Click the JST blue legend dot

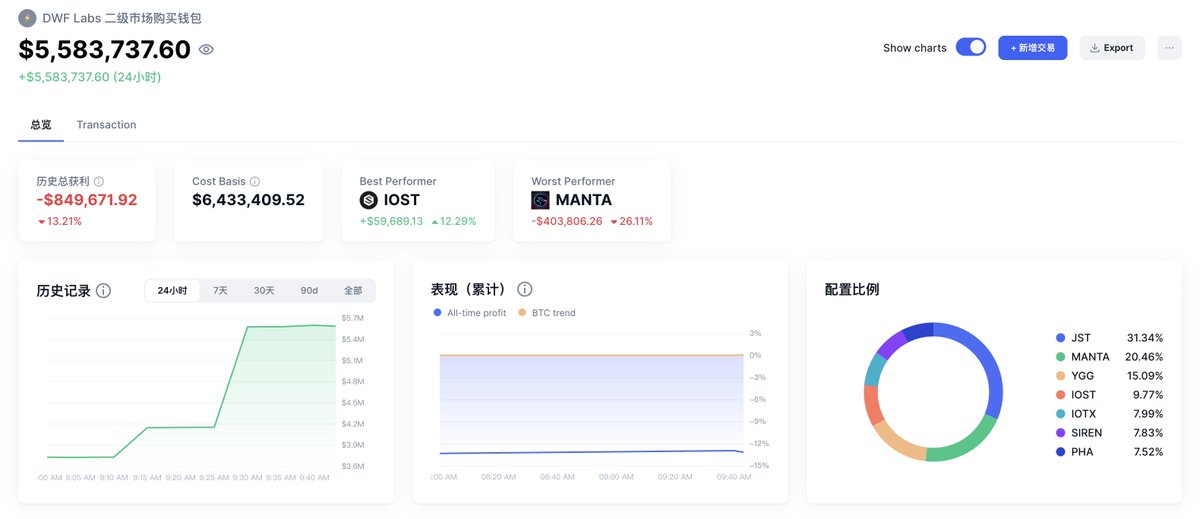click(1060, 338)
